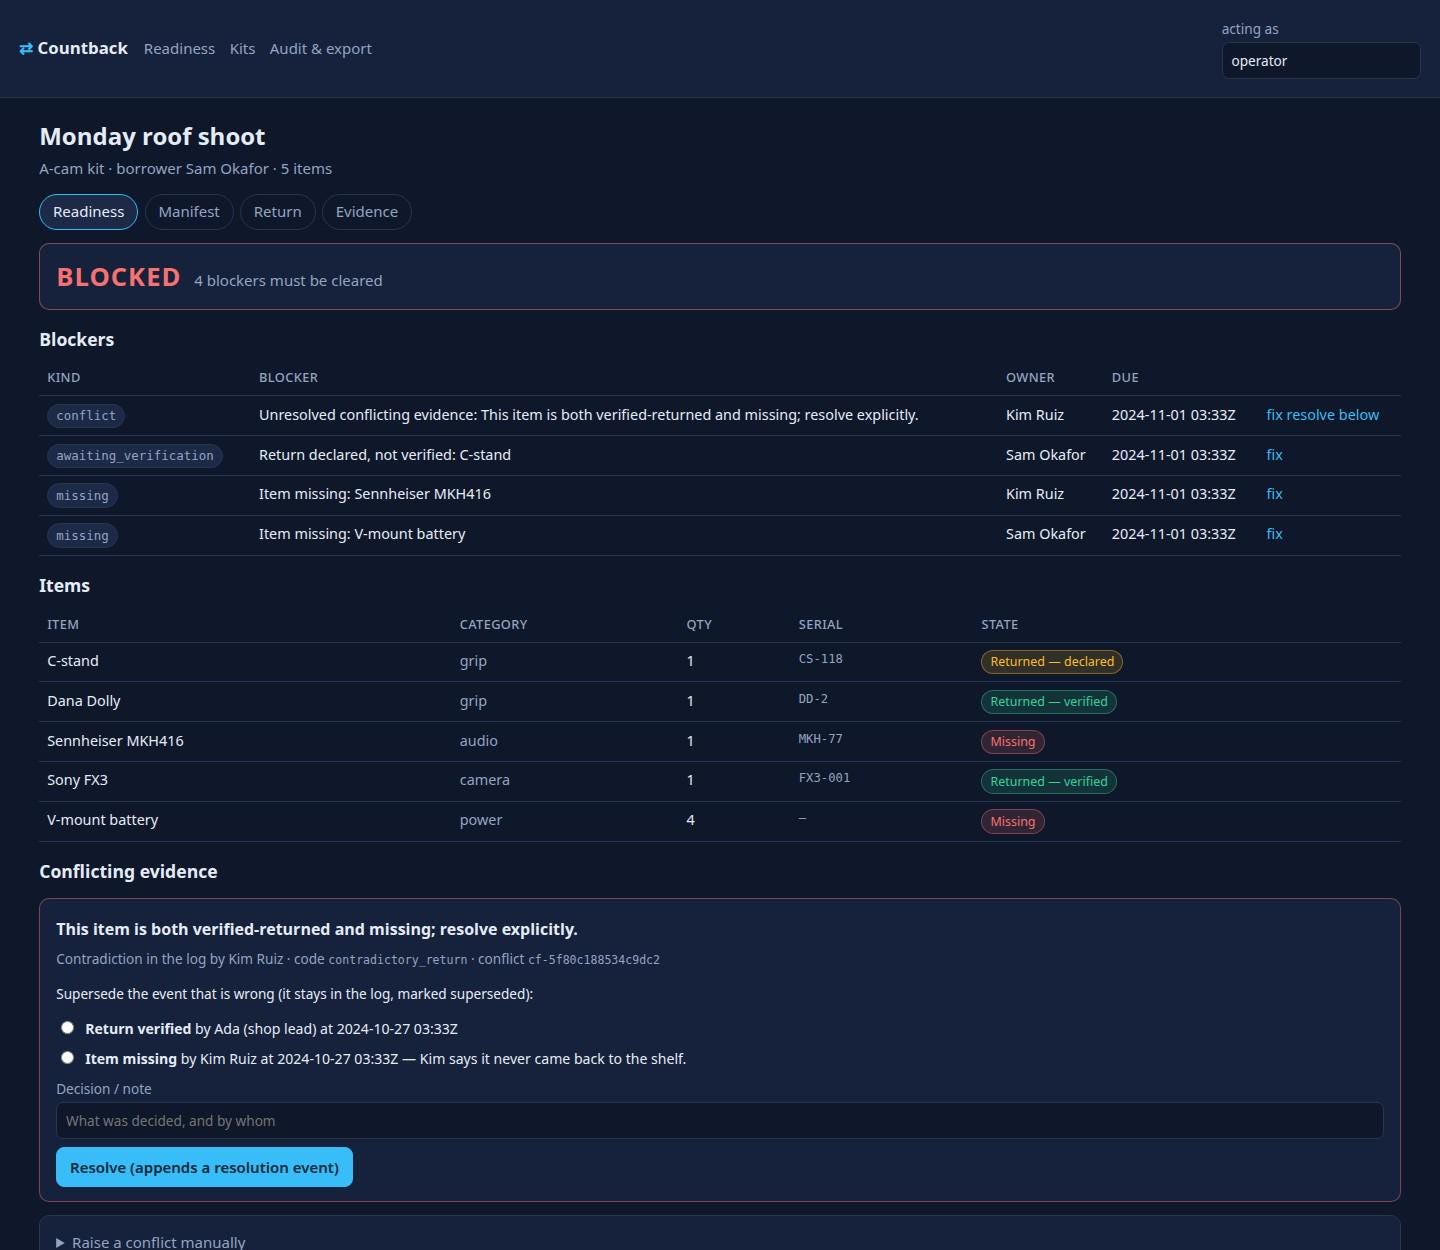The width and height of the screenshot is (1440, 1250).
Task: Click the Resolve (appends a resolution event) button
Action: pyautogui.click(x=204, y=1167)
